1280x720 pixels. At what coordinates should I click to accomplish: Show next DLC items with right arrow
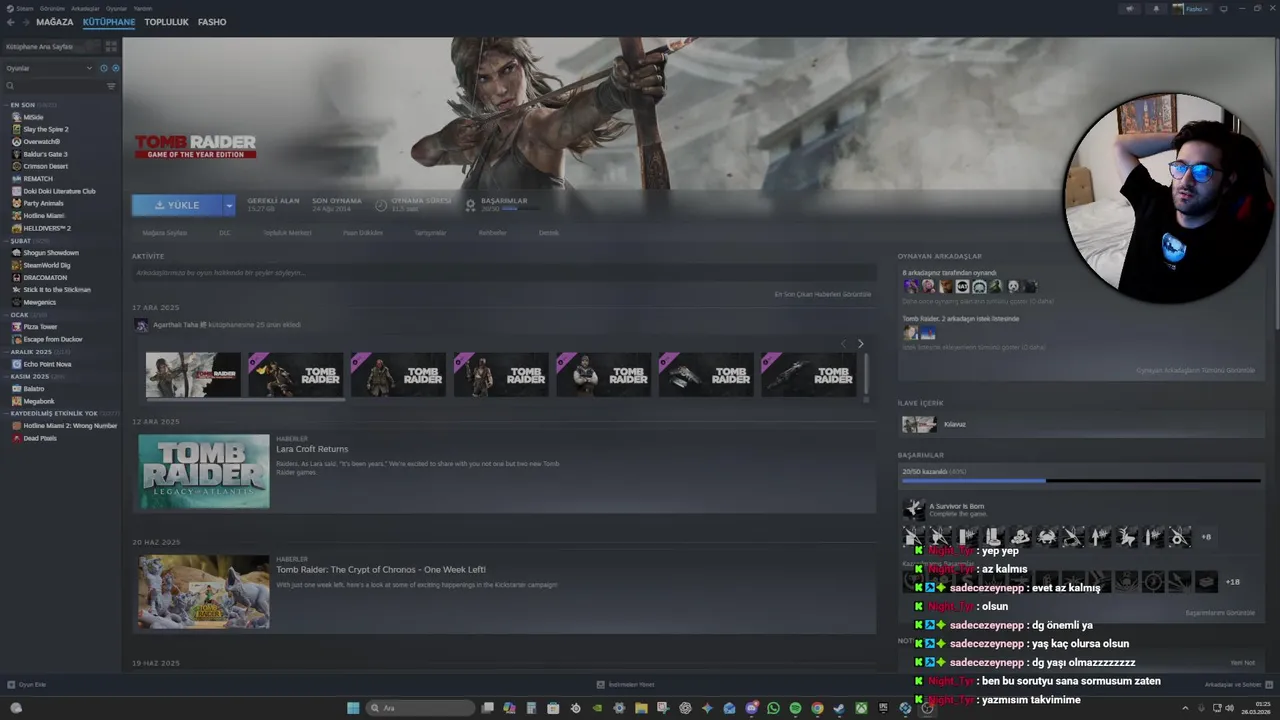pyautogui.click(x=860, y=344)
